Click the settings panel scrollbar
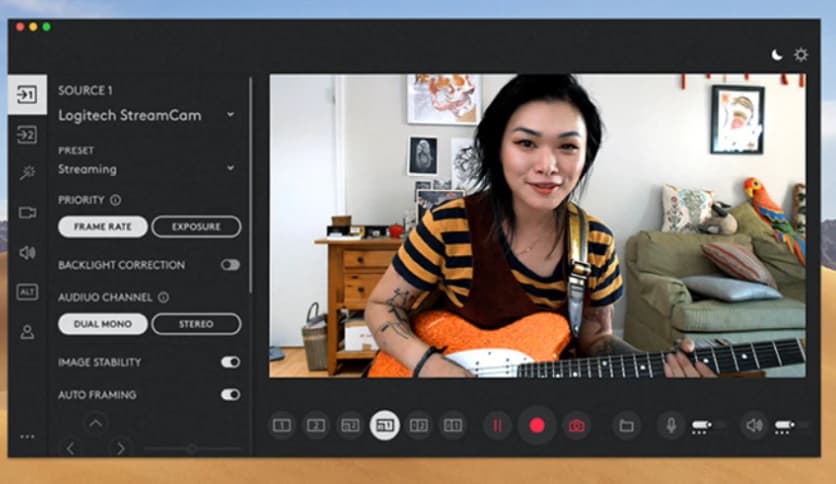 [250, 185]
